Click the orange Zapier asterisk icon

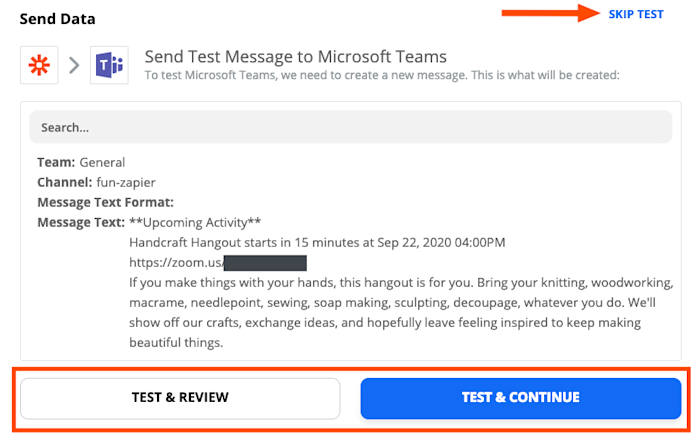(40, 66)
